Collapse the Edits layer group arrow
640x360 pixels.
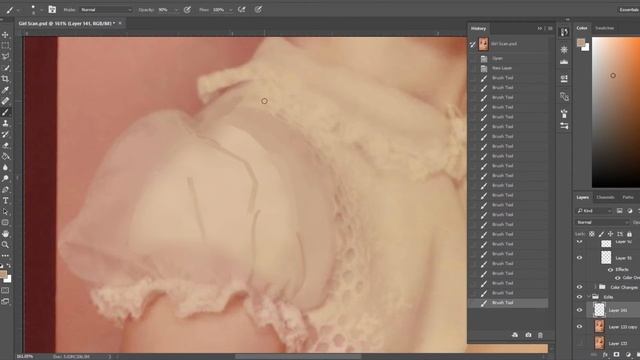coord(588,297)
